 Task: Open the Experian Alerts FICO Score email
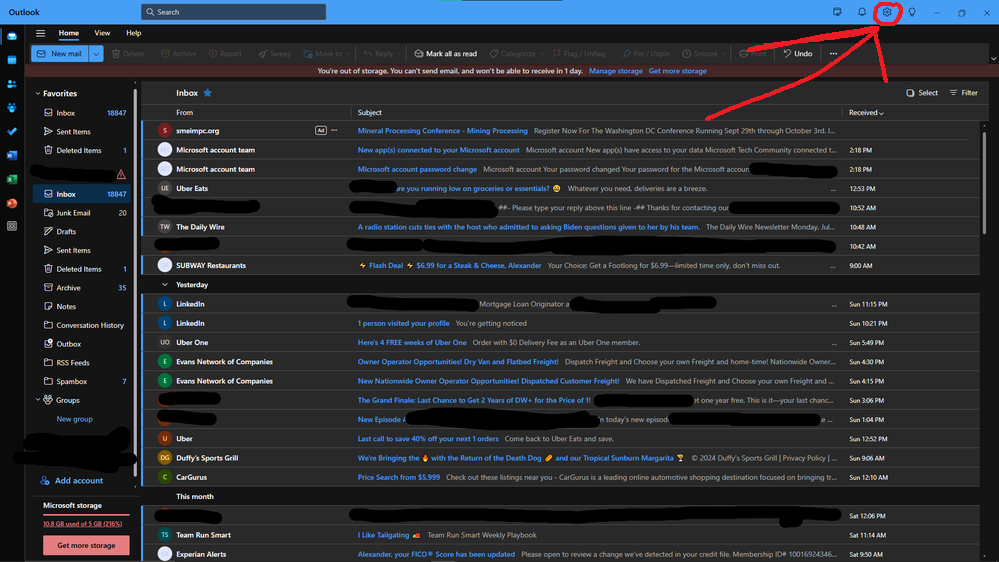point(561,554)
